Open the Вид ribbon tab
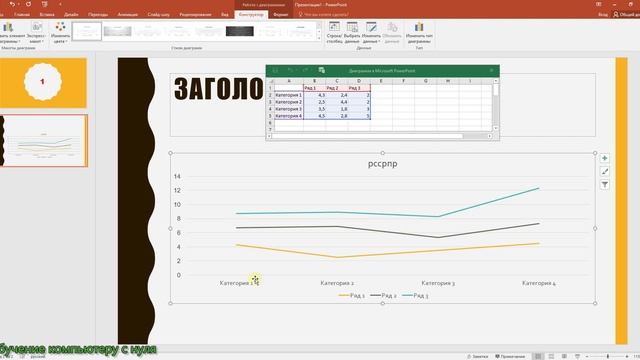The height and width of the screenshot is (360, 640). (225, 14)
